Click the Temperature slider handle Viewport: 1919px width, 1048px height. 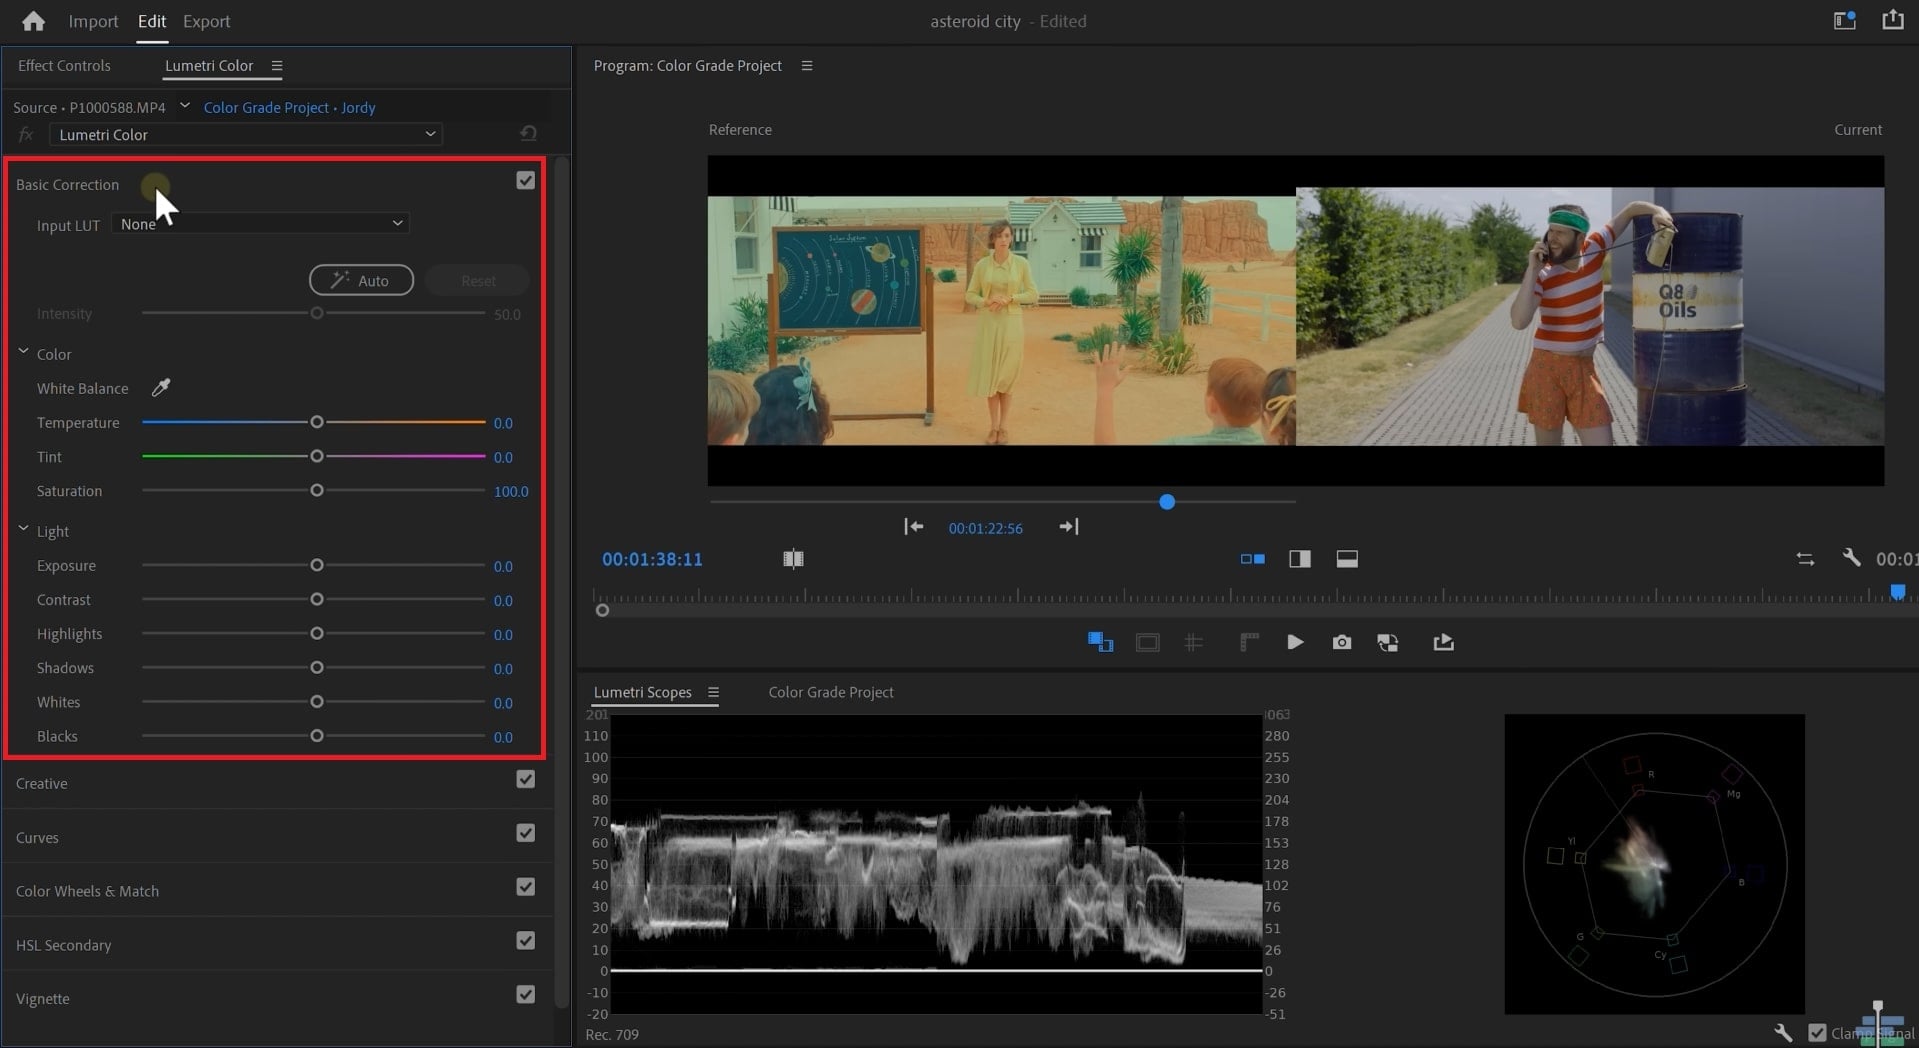(317, 423)
